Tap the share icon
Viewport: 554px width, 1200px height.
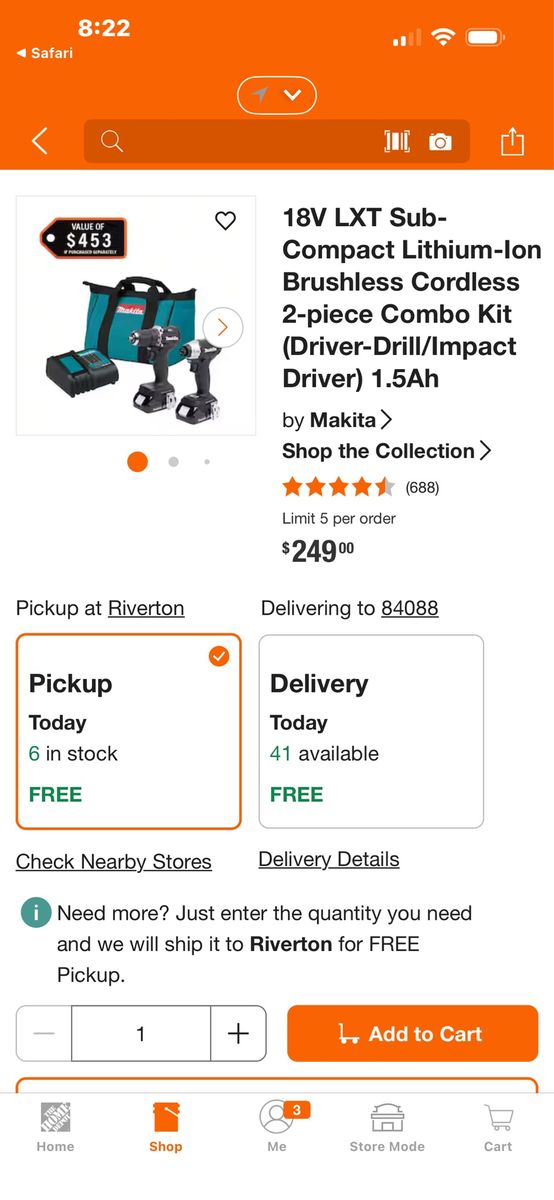click(x=512, y=141)
